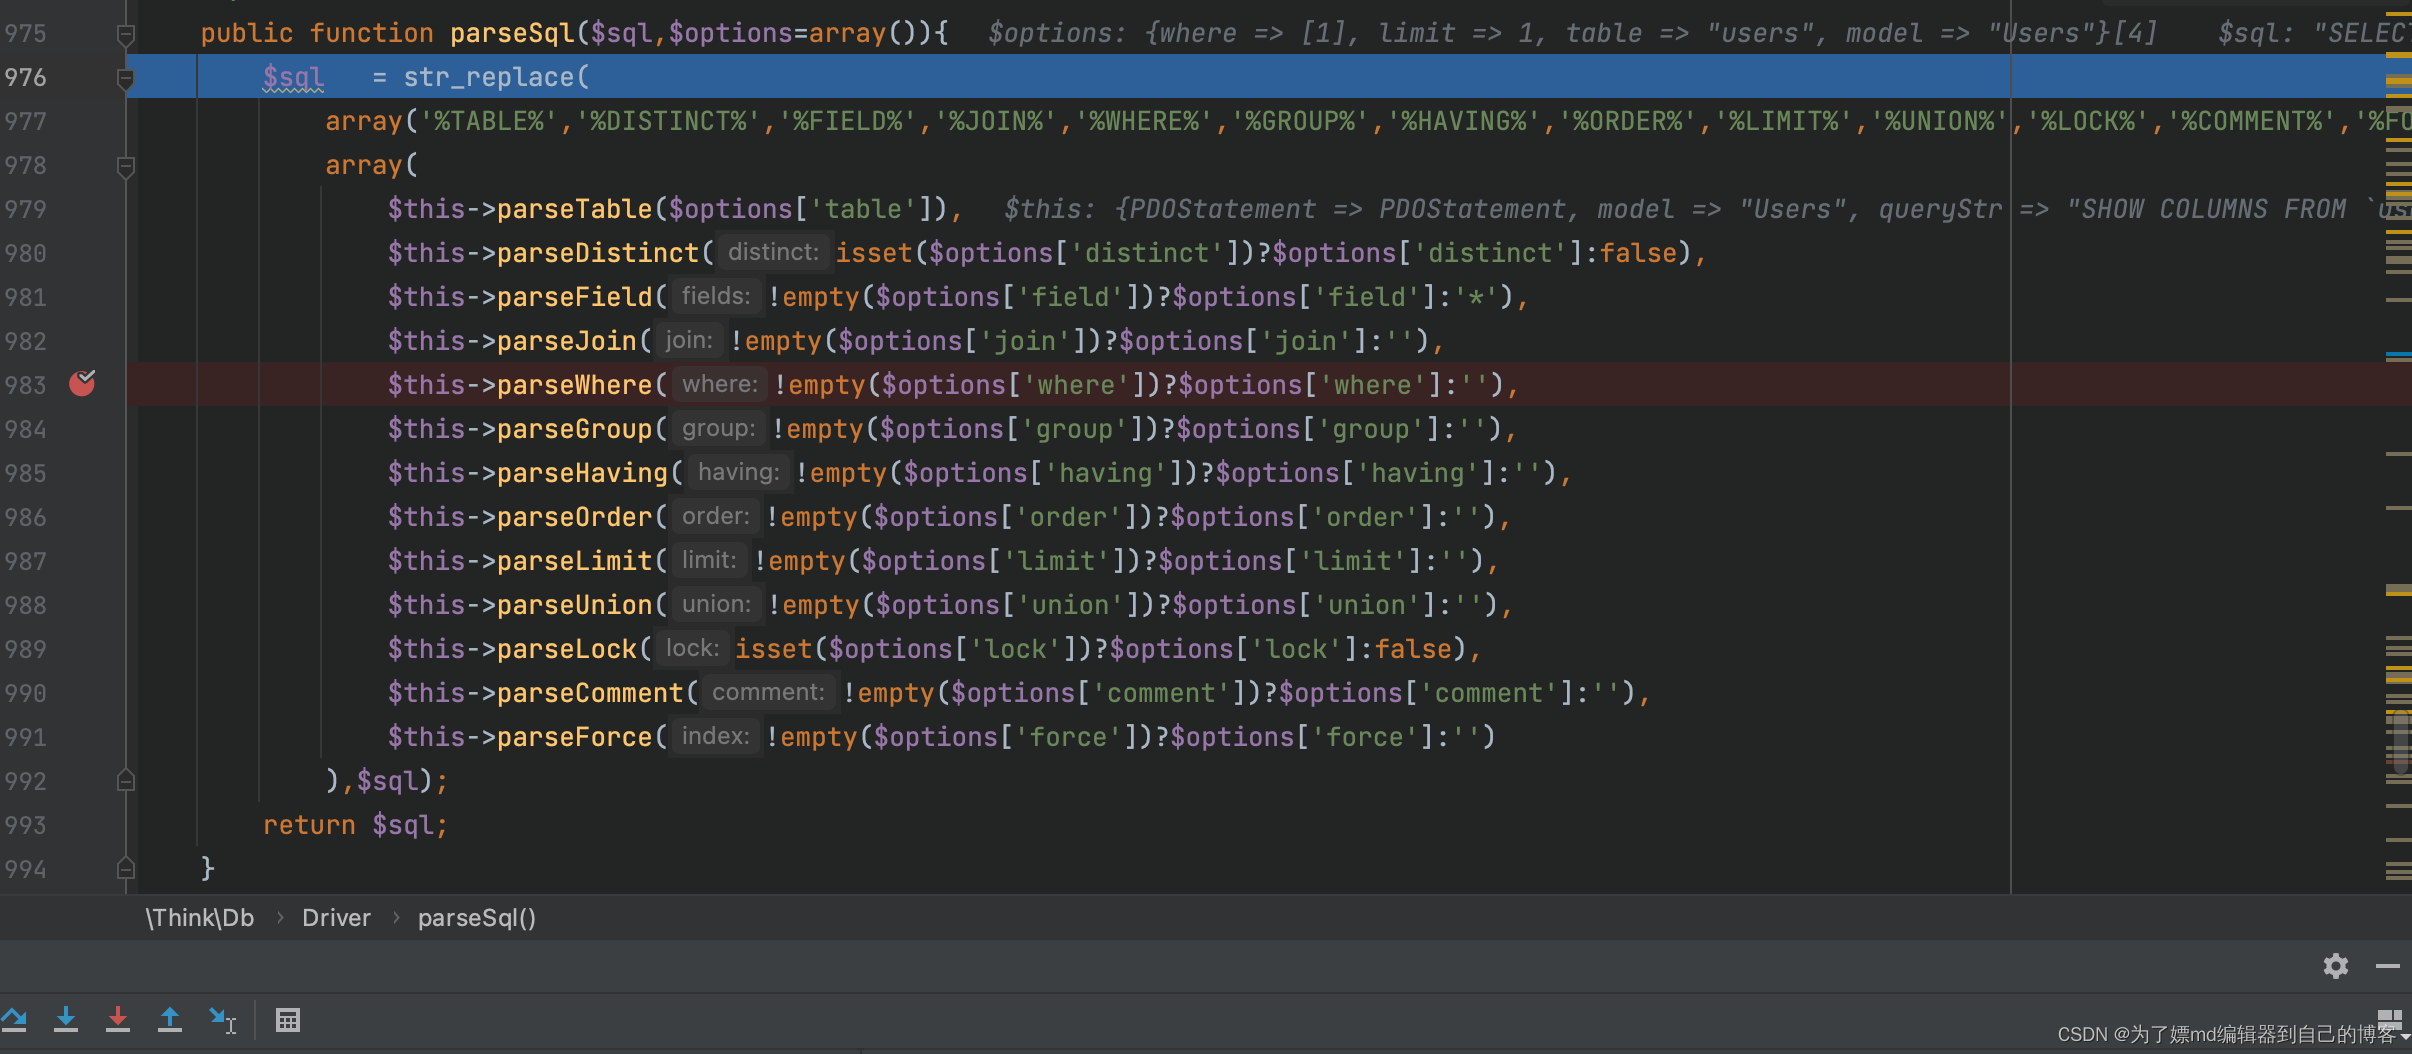Open the debug panel settings gear
Image resolution: width=2412 pixels, height=1054 pixels.
click(x=2336, y=966)
